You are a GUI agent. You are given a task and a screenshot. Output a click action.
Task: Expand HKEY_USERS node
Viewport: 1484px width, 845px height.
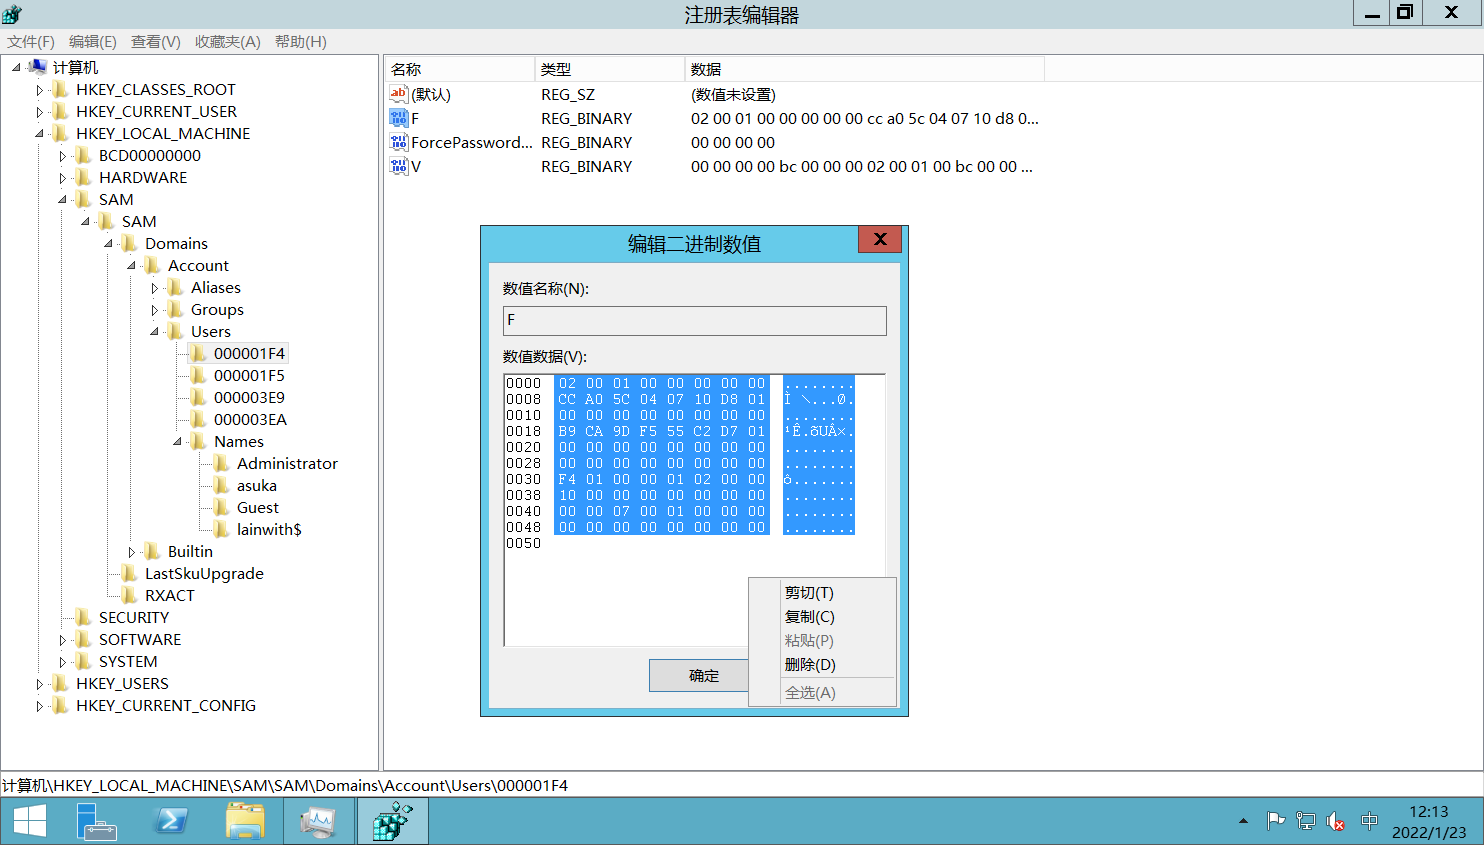[x=40, y=684]
